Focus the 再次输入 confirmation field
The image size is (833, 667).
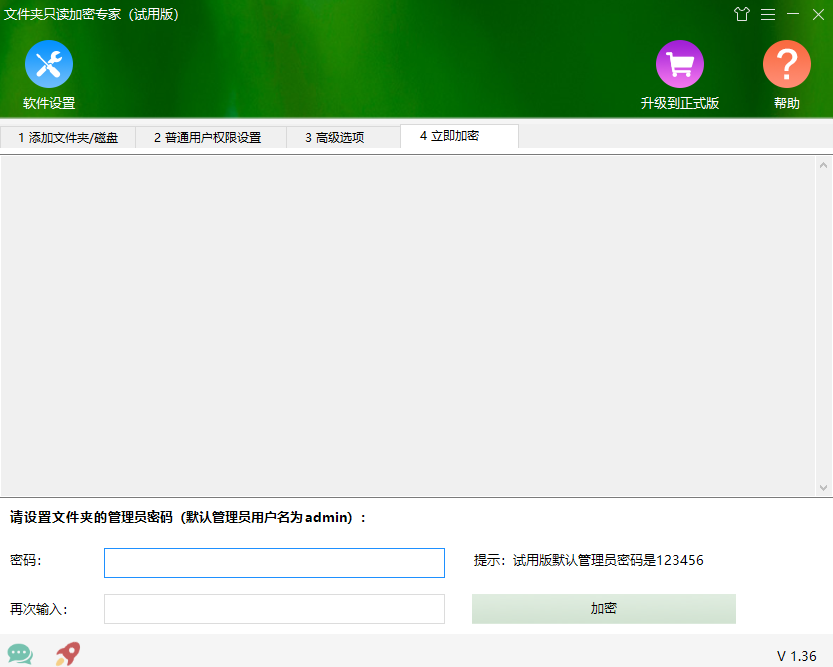coord(273,609)
